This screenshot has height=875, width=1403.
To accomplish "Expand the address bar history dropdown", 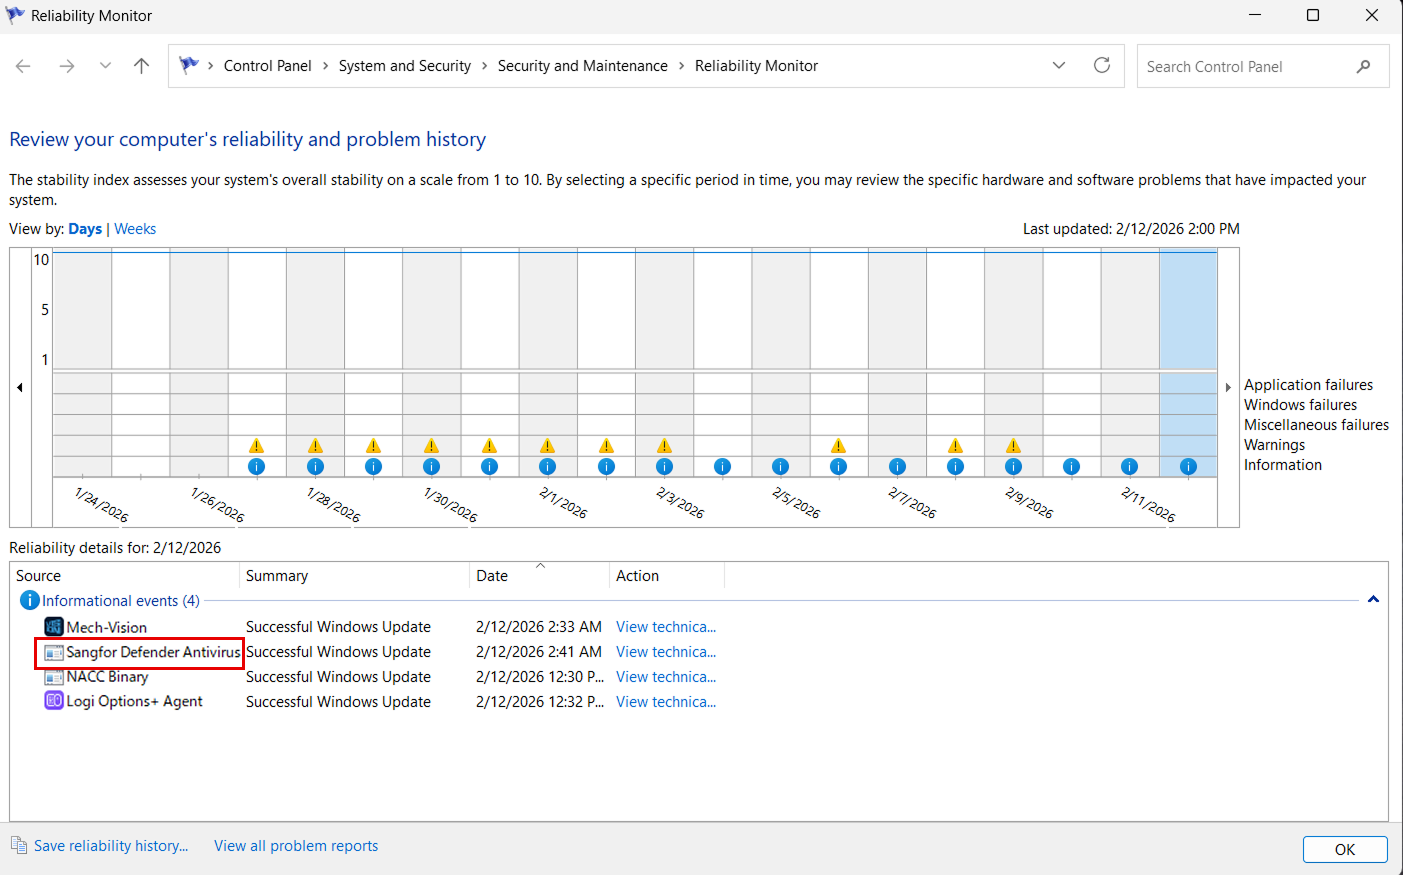I will click(x=1059, y=65).
